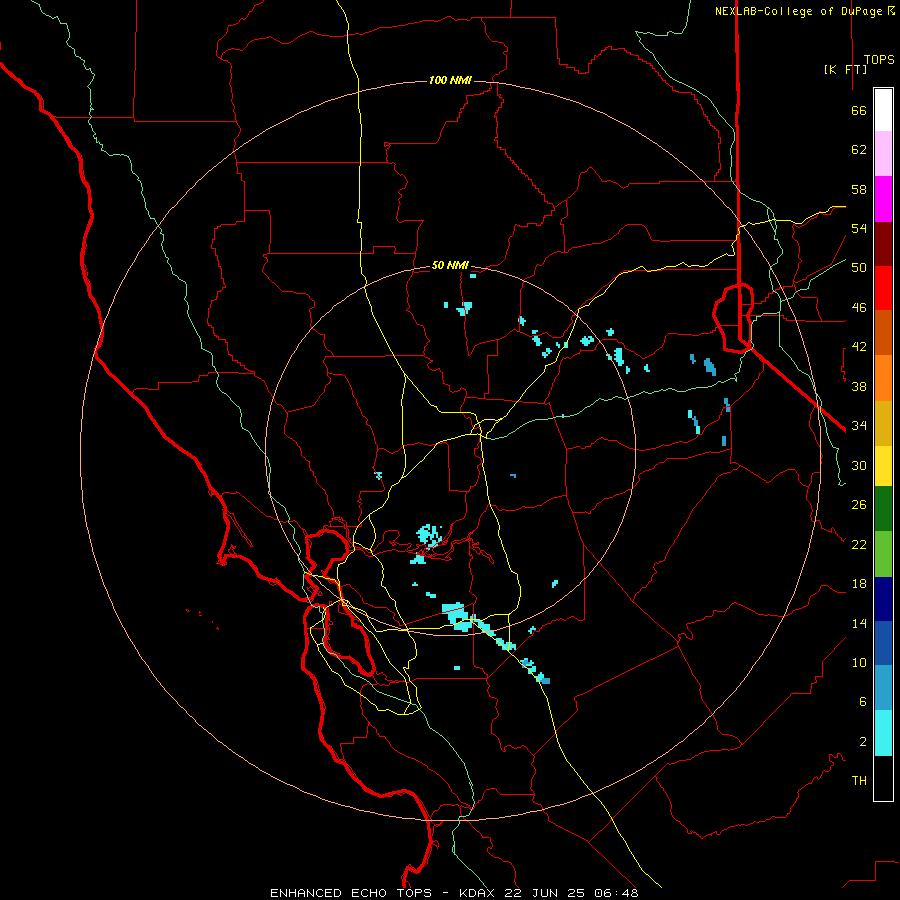The width and height of the screenshot is (900, 900).
Task: Select the "38" legend value
Action: coord(859,386)
